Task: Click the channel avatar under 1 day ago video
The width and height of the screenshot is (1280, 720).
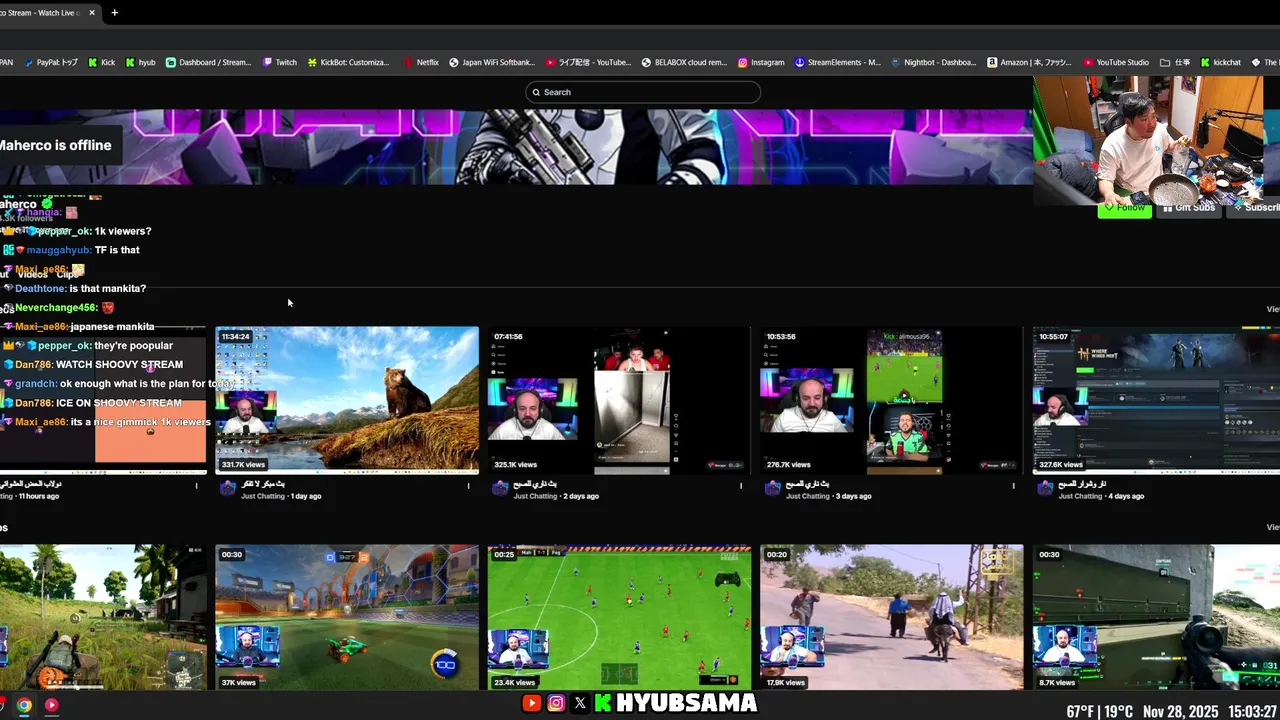Action: 227,488
